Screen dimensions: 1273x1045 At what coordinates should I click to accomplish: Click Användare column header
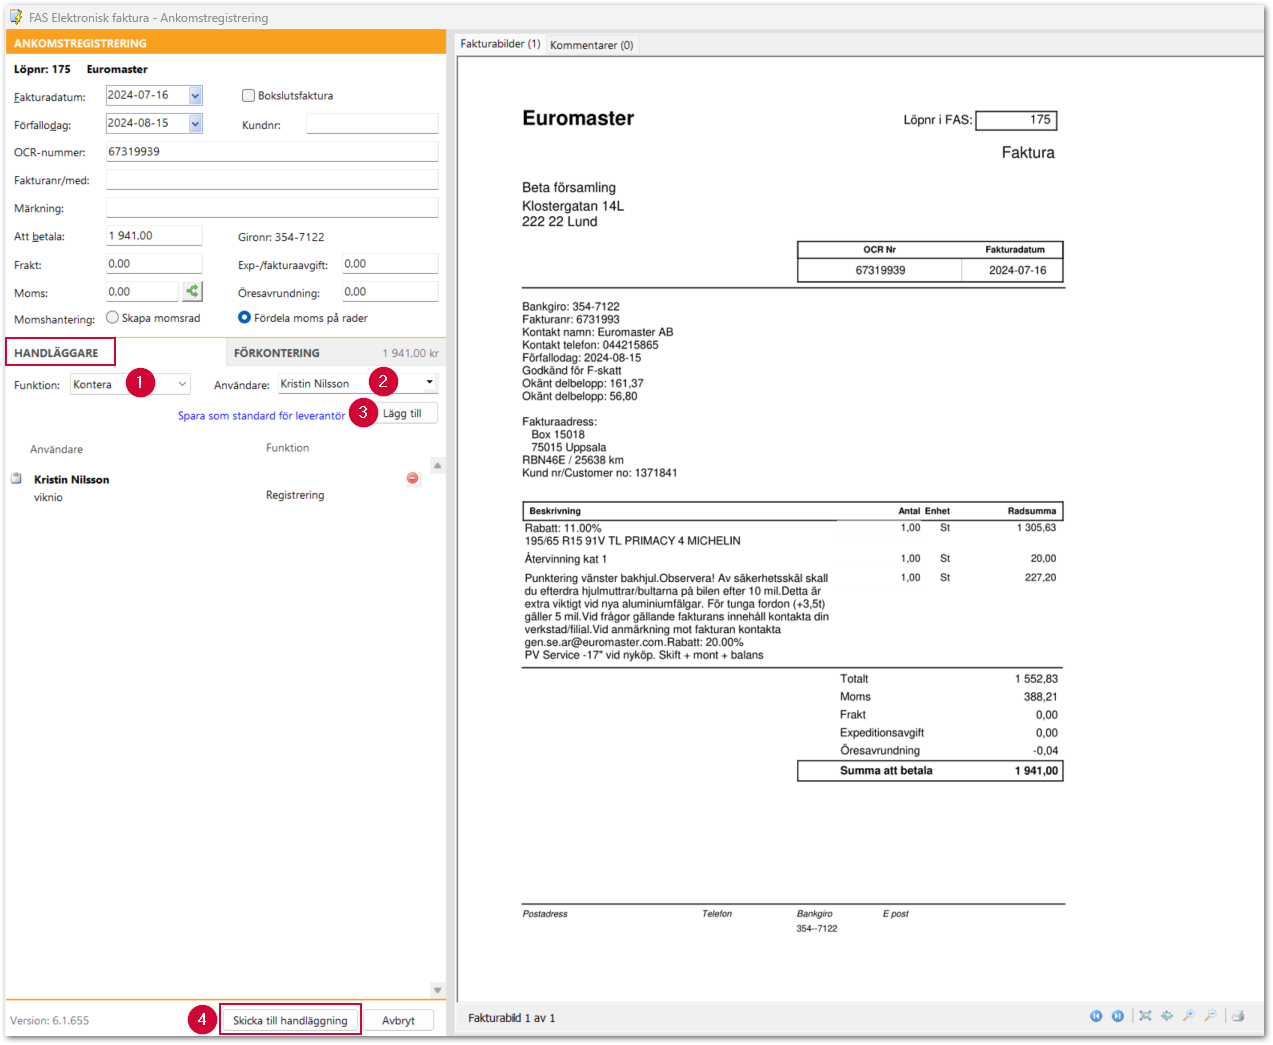(x=57, y=449)
